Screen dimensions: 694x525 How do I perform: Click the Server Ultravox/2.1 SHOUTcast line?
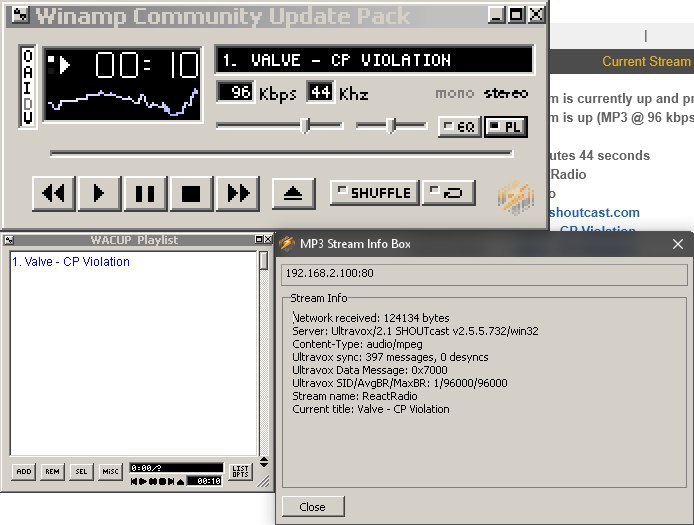coord(415,331)
